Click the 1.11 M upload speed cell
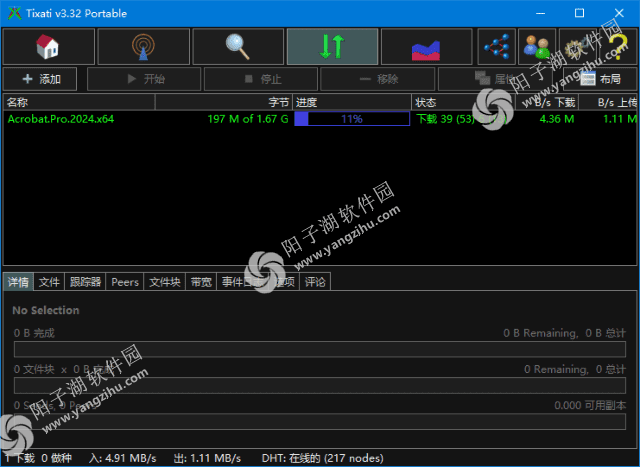The image size is (640, 467). [x=620, y=119]
